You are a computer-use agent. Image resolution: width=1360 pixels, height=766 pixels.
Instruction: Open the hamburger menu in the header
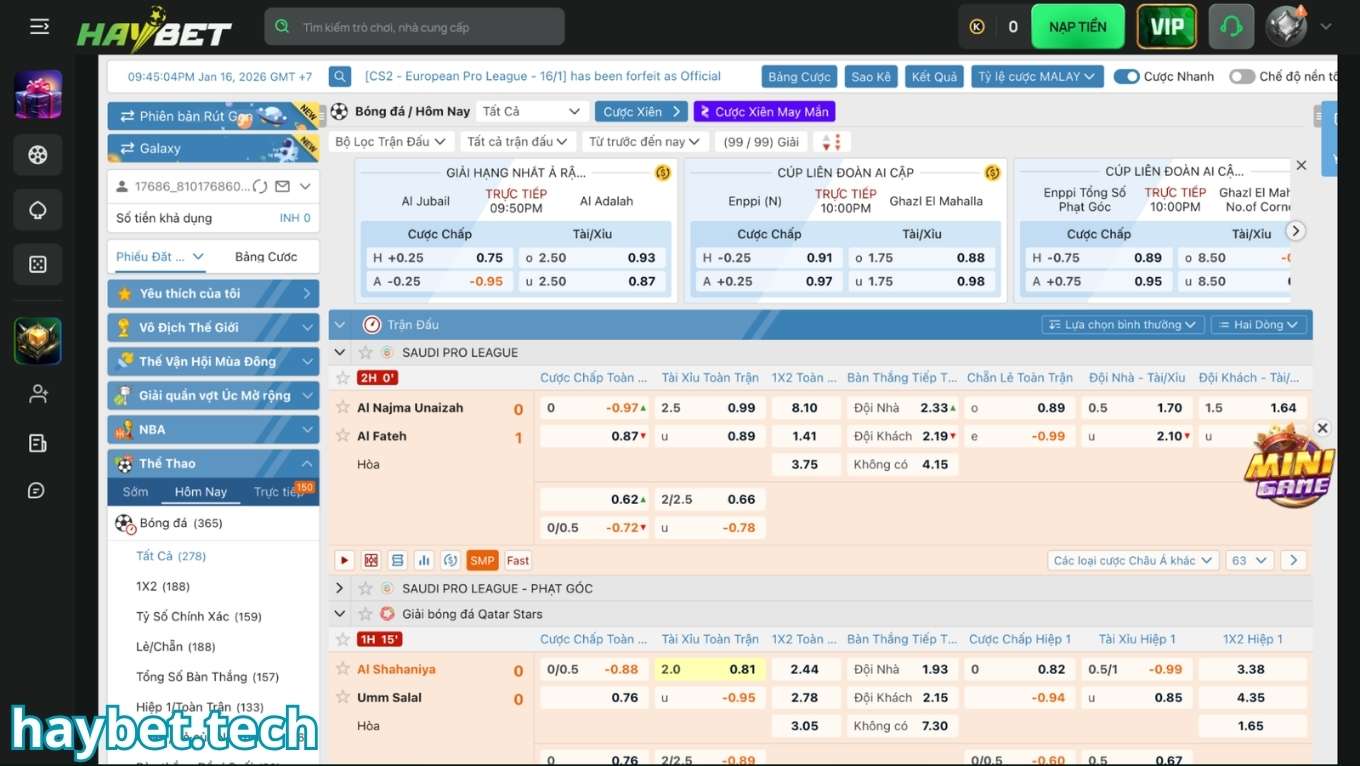pos(39,27)
